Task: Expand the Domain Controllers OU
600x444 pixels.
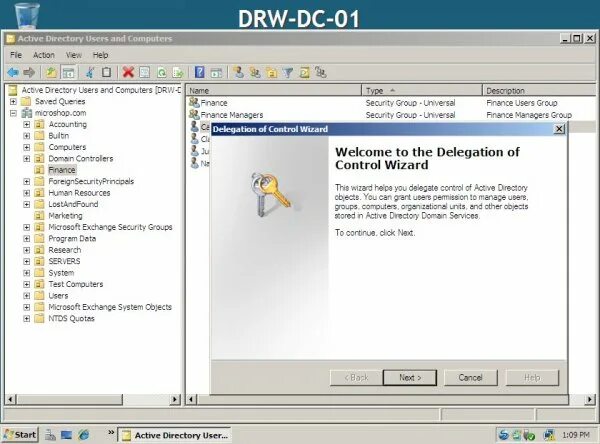Action: pos(26,158)
